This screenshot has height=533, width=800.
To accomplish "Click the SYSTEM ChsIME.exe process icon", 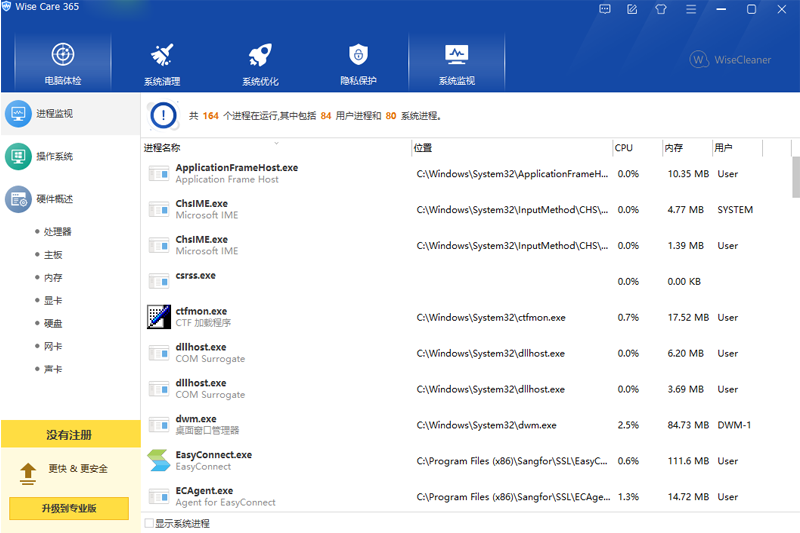I will point(159,210).
